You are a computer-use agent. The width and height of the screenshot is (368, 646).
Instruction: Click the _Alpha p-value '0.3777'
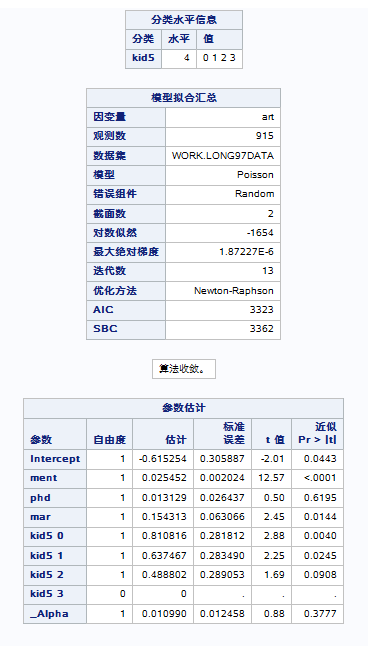[x=320, y=614]
